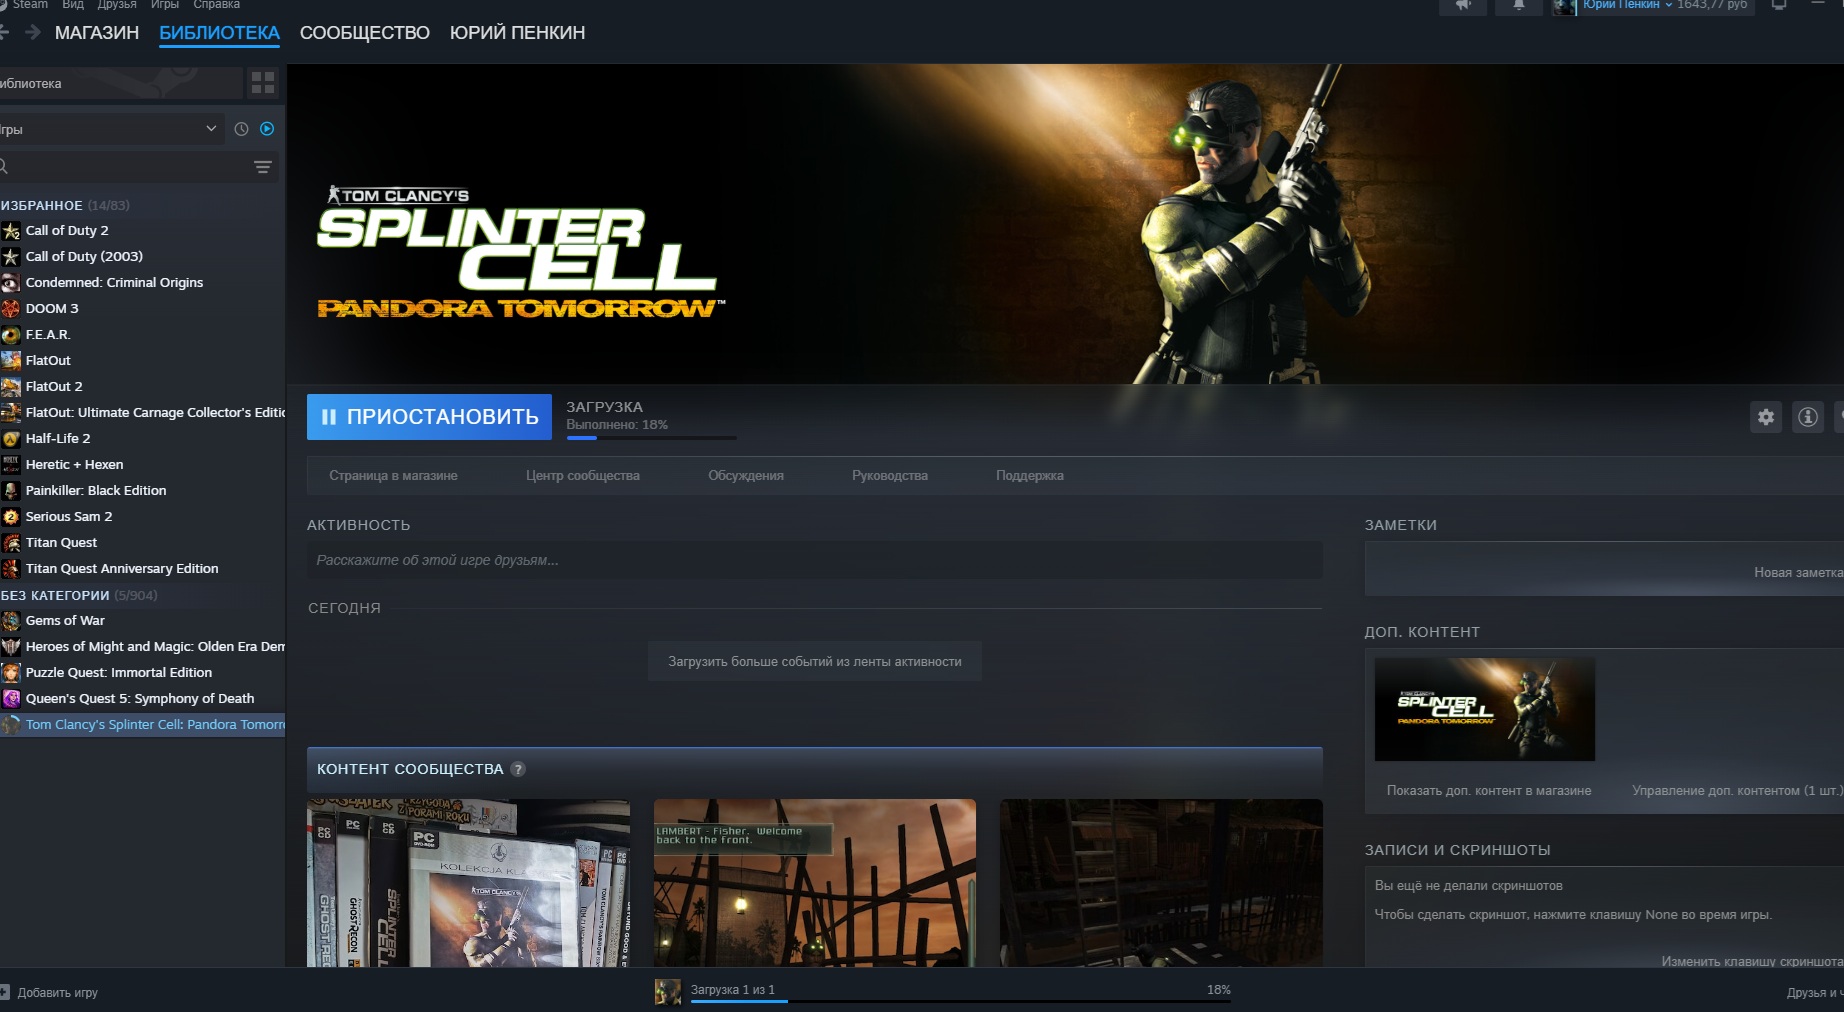This screenshot has height=1012, width=1844.
Task: Select Titan Quest Anniversary Edition
Action: [x=142, y=569]
